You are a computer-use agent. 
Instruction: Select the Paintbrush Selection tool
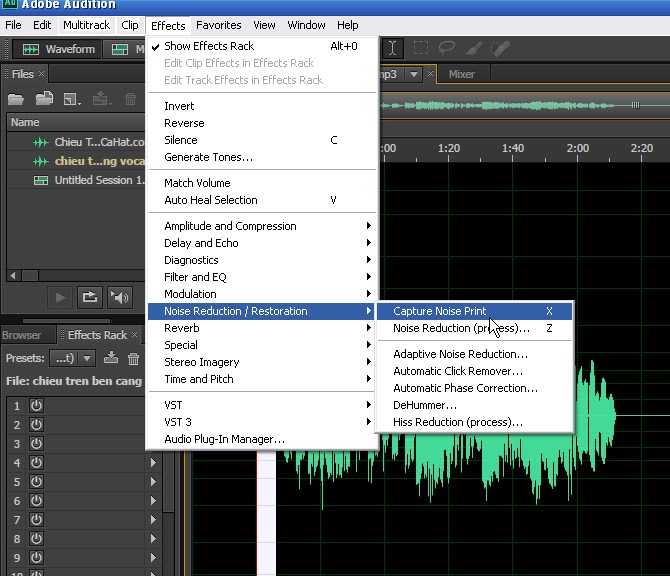(474, 48)
